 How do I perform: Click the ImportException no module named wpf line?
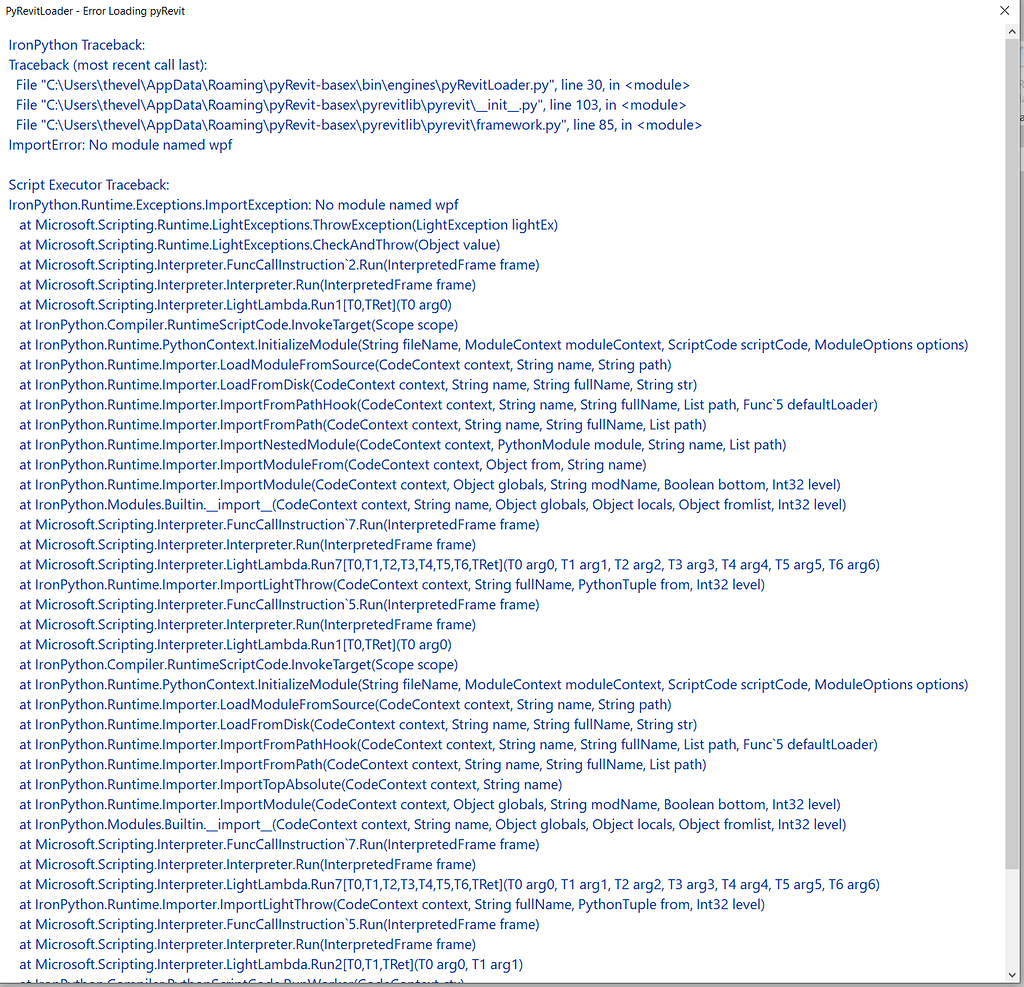click(x=230, y=204)
